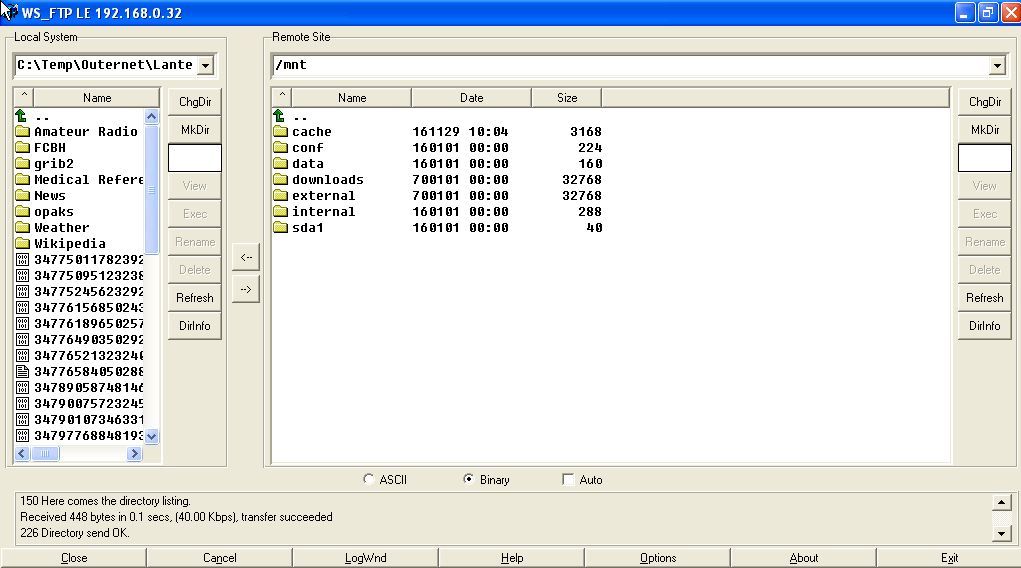The width and height of the screenshot is (1021, 568).
Task: Enable the Auto transfer checkbox
Action: tap(569, 480)
